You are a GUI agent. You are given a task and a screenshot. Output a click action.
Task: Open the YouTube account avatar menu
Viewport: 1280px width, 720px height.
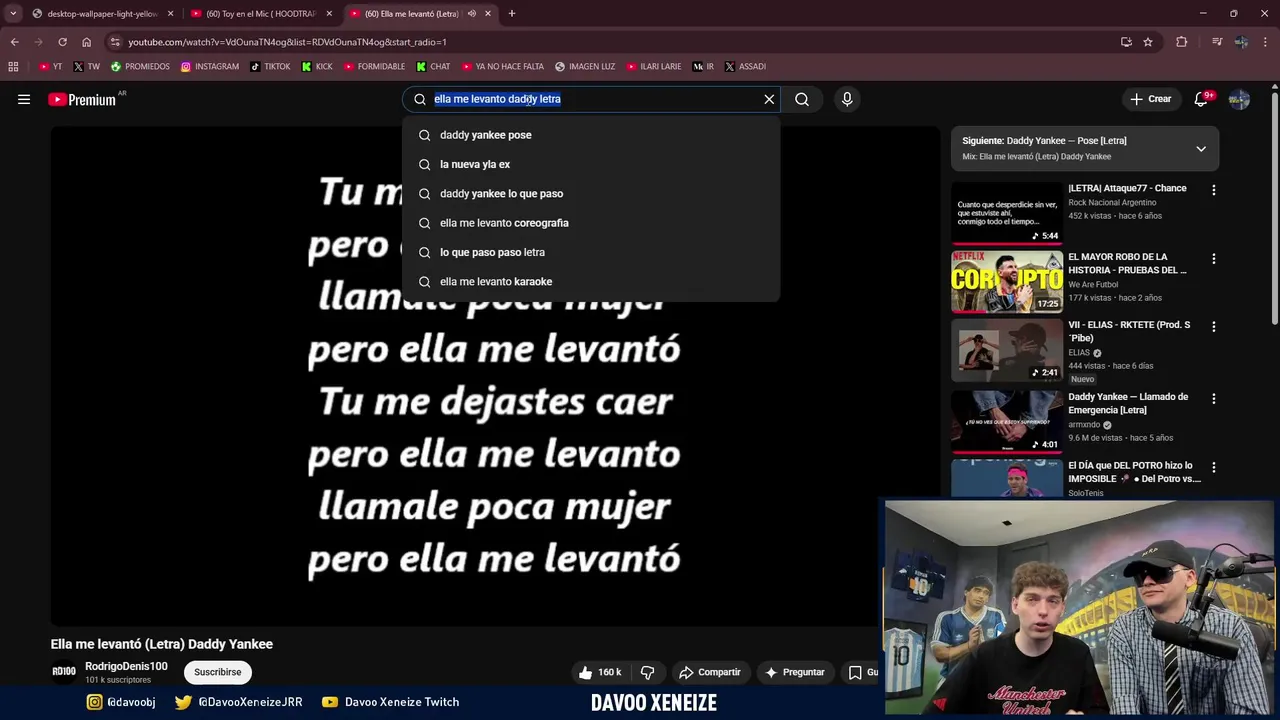(x=1239, y=99)
